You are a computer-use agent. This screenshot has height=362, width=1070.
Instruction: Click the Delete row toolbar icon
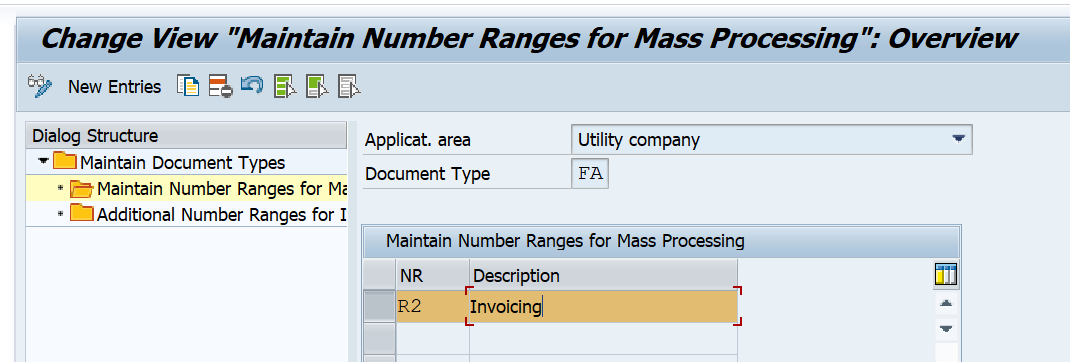pos(220,87)
